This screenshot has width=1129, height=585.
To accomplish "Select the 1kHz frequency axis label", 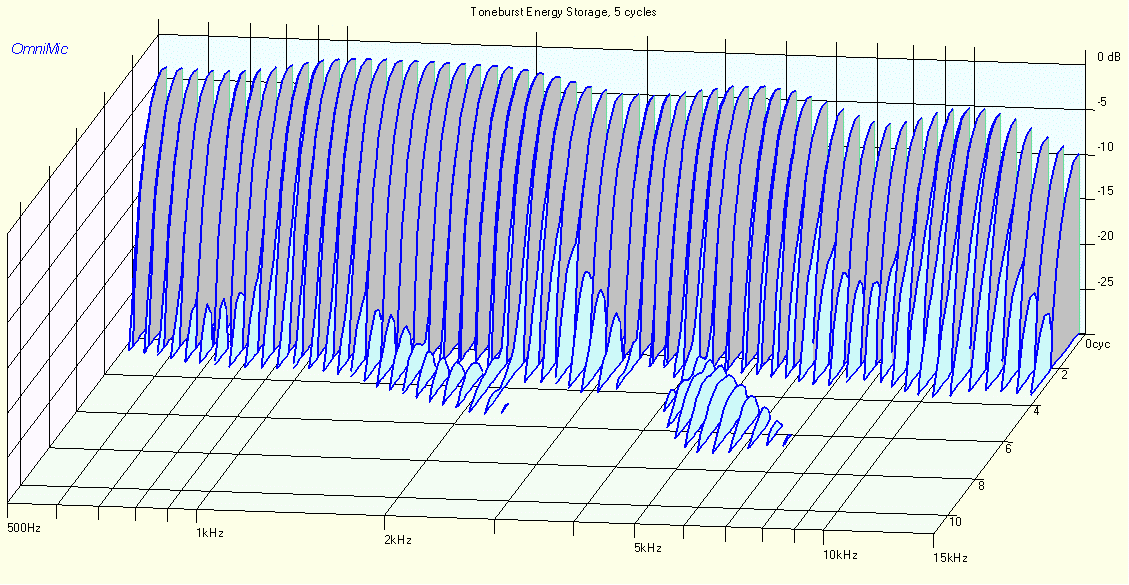I will point(209,533).
